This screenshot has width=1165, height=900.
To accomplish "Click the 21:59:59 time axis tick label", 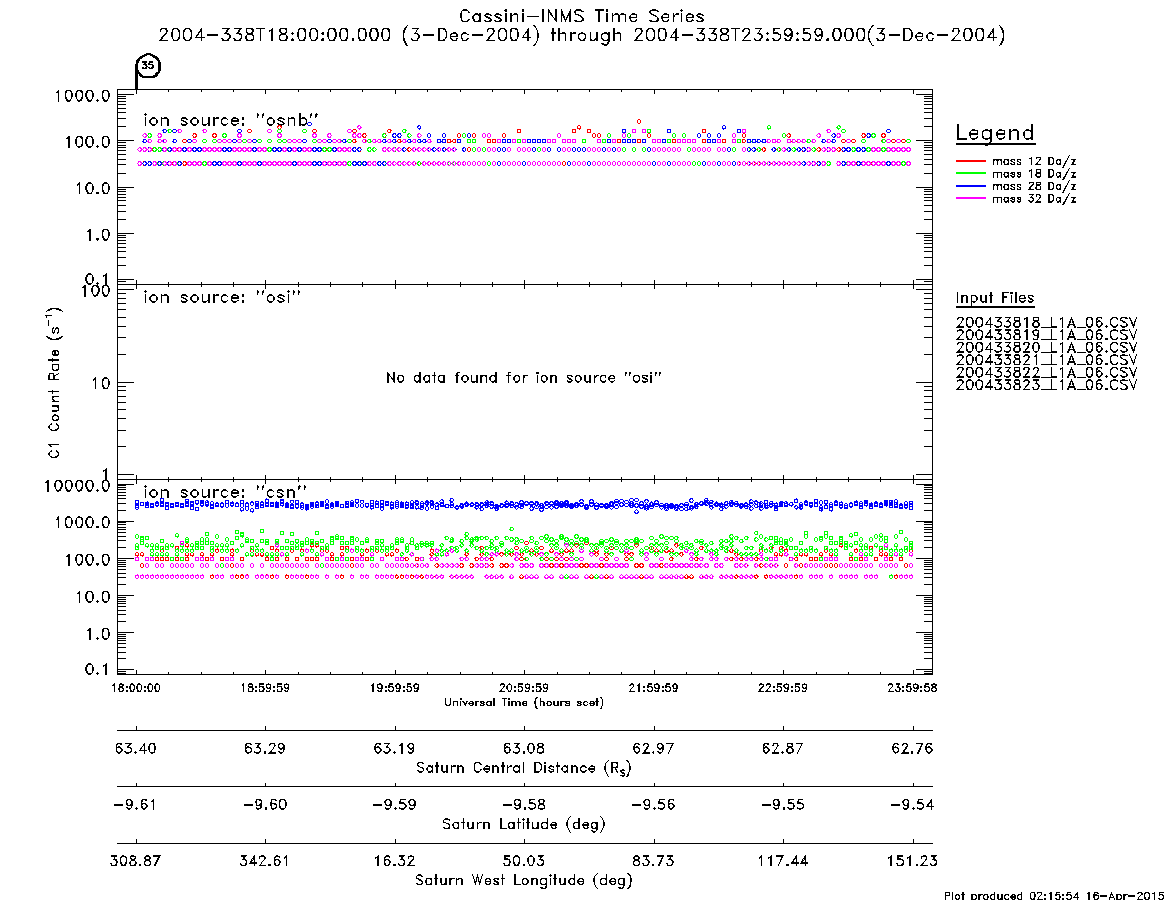I will pyautogui.click(x=653, y=688).
